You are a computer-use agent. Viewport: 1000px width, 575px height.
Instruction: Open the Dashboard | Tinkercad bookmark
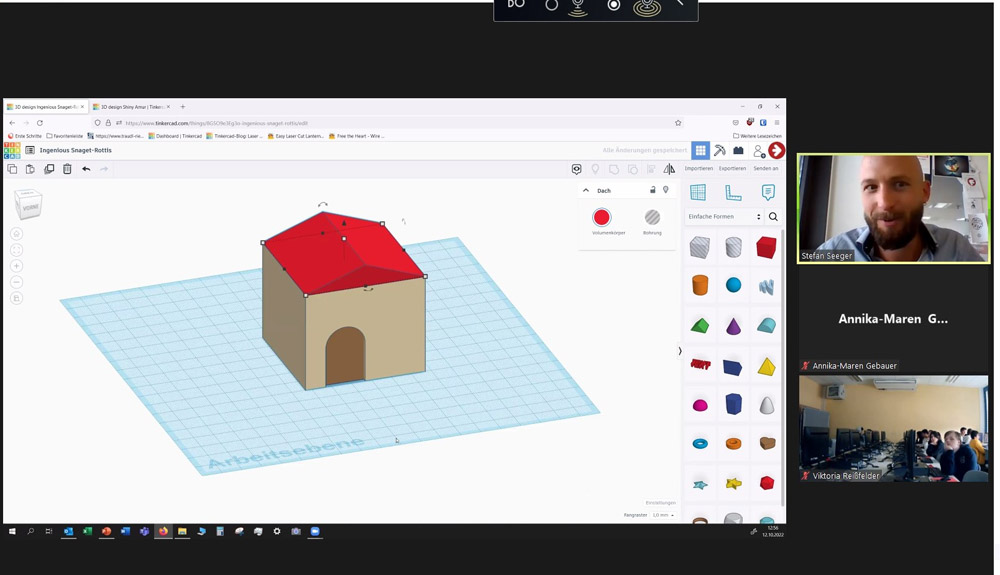pos(175,136)
